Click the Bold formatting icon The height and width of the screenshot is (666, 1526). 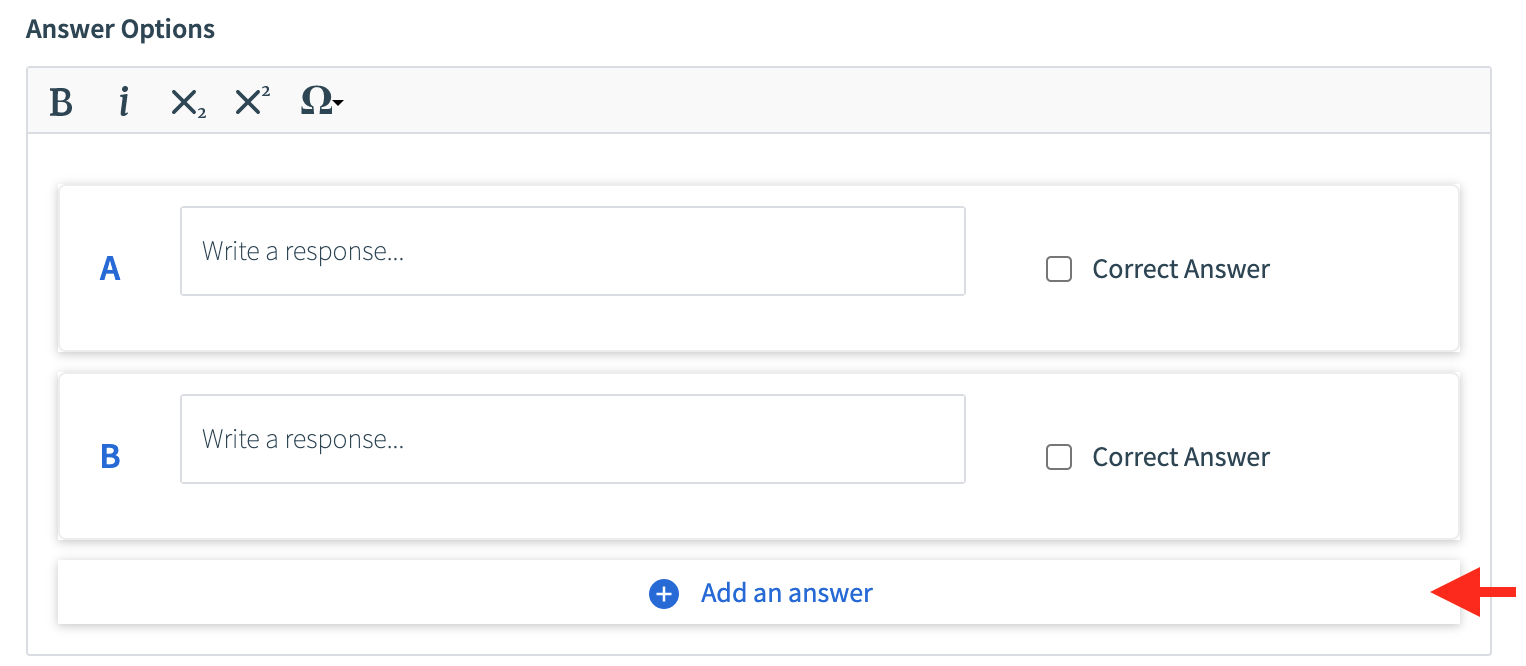[x=60, y=101]
